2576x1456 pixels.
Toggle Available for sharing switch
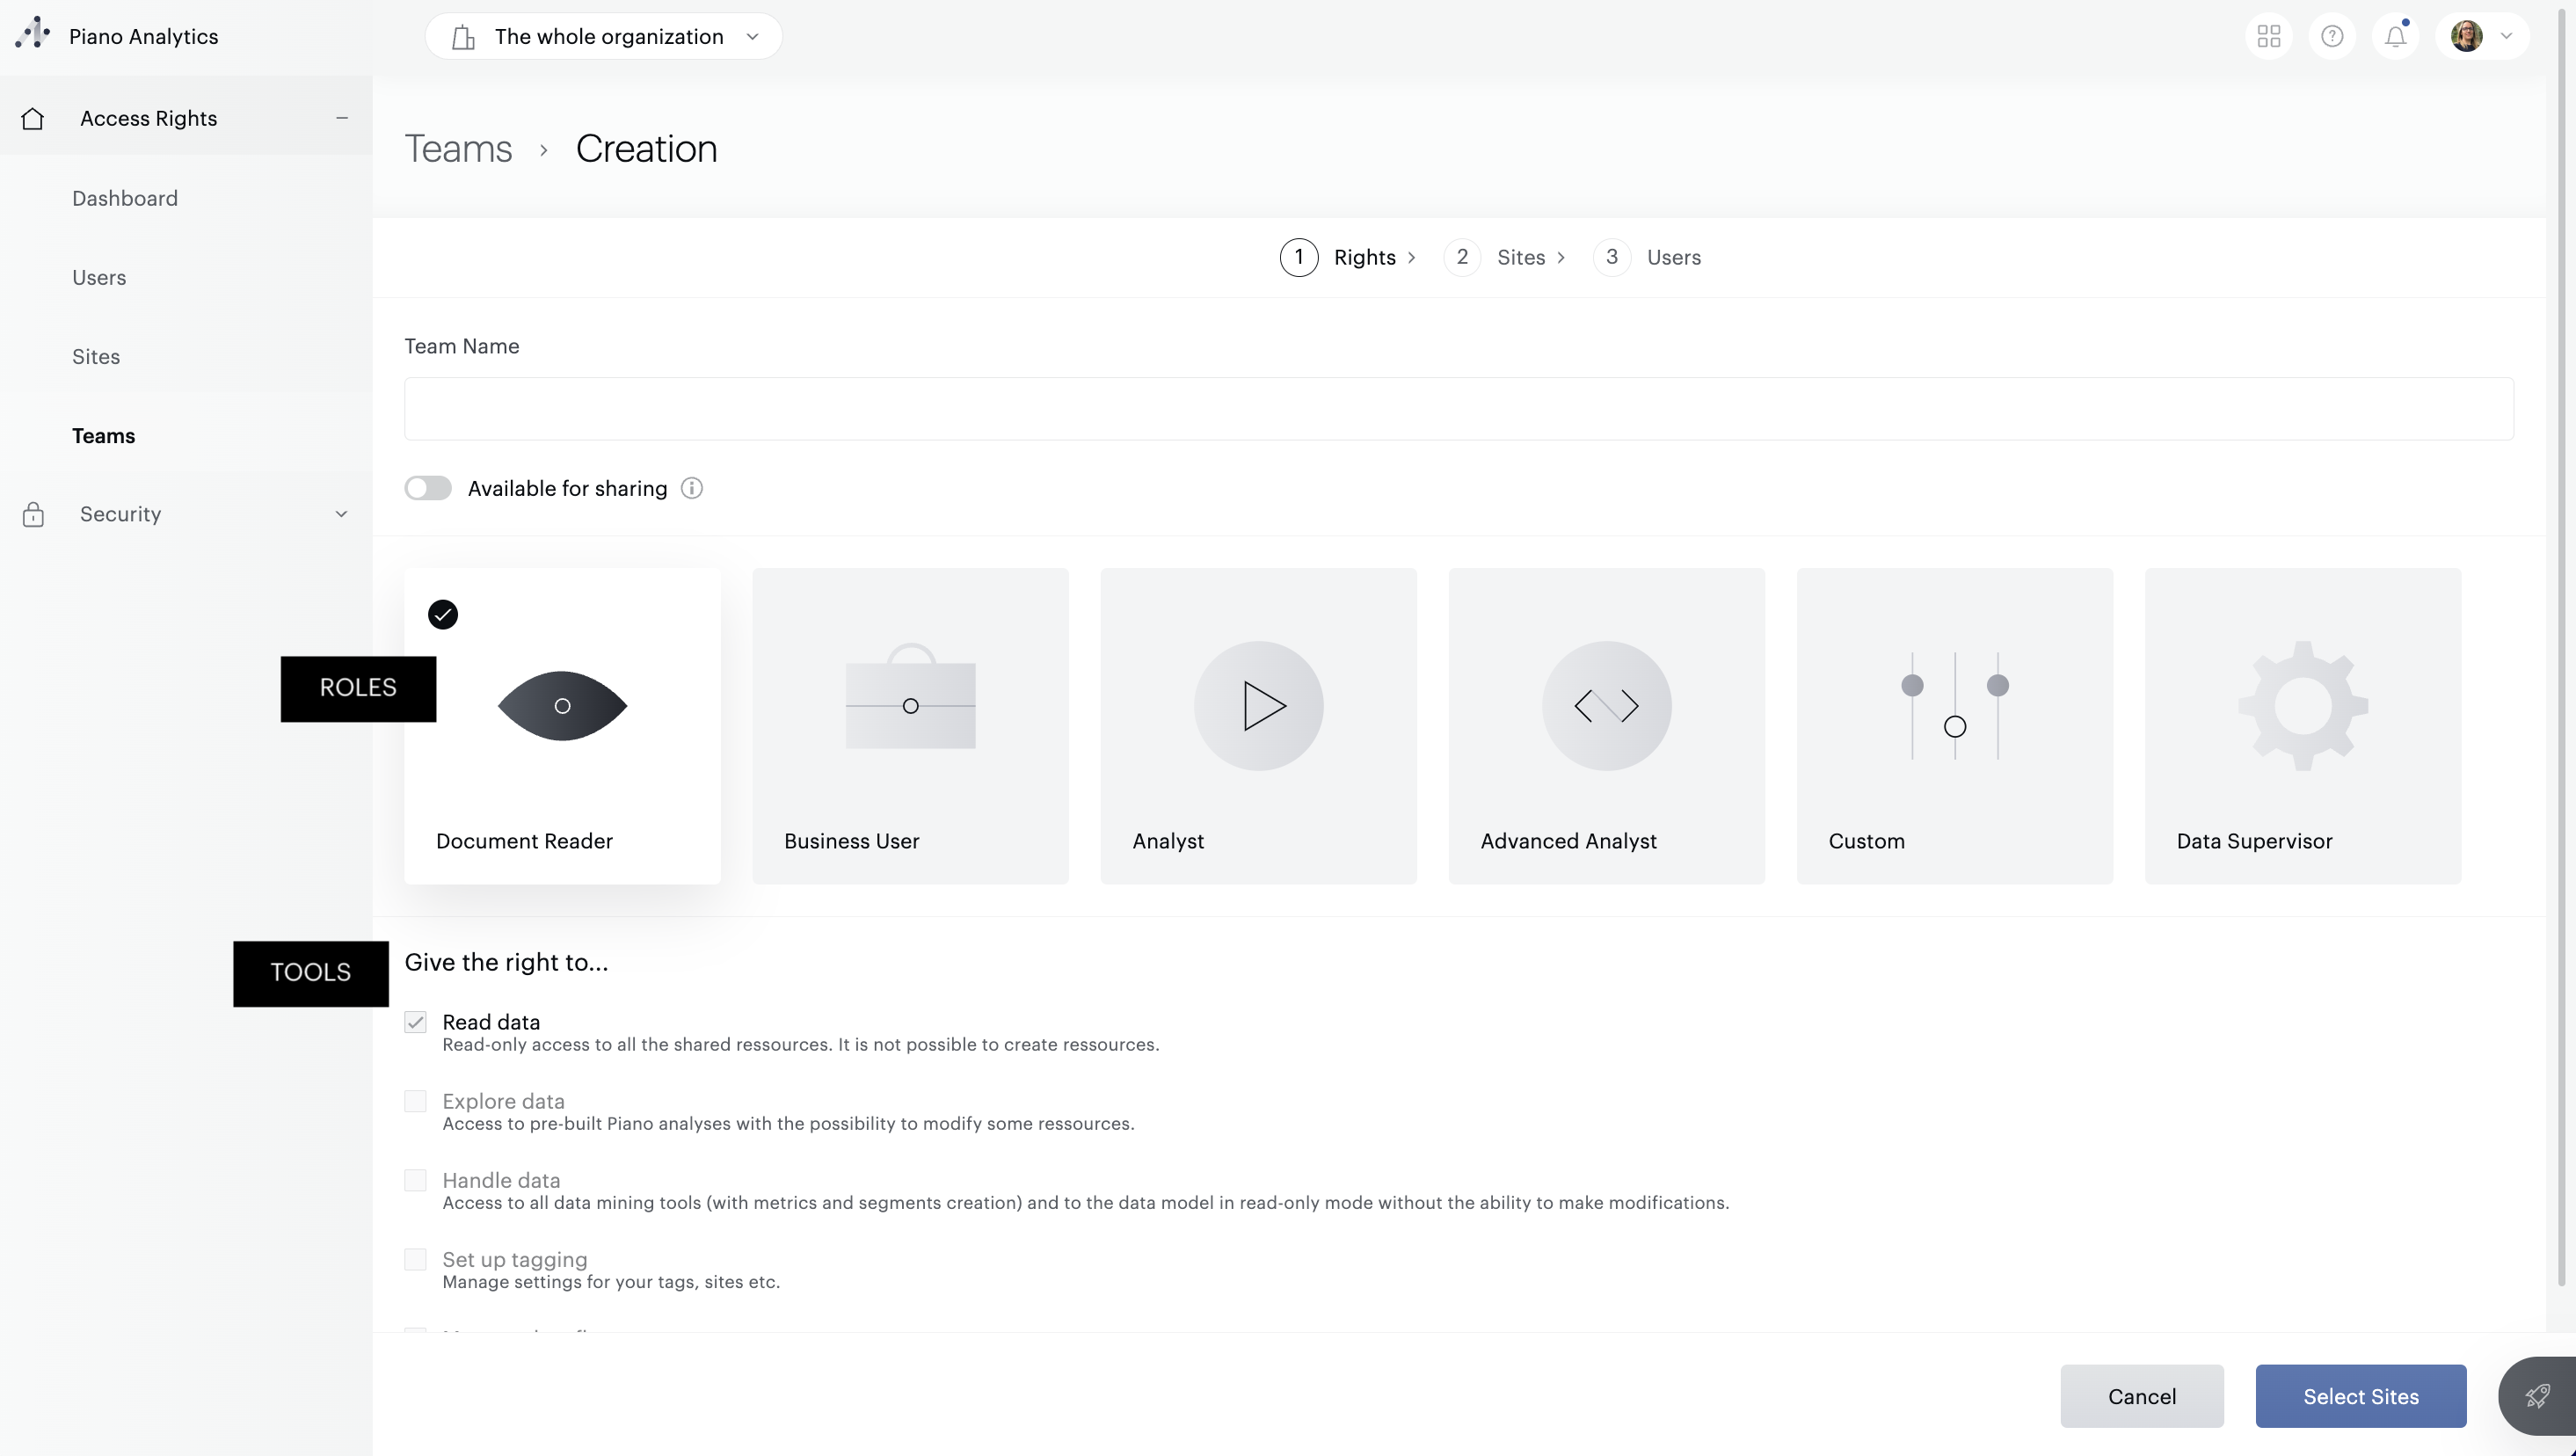click(428, 488)
